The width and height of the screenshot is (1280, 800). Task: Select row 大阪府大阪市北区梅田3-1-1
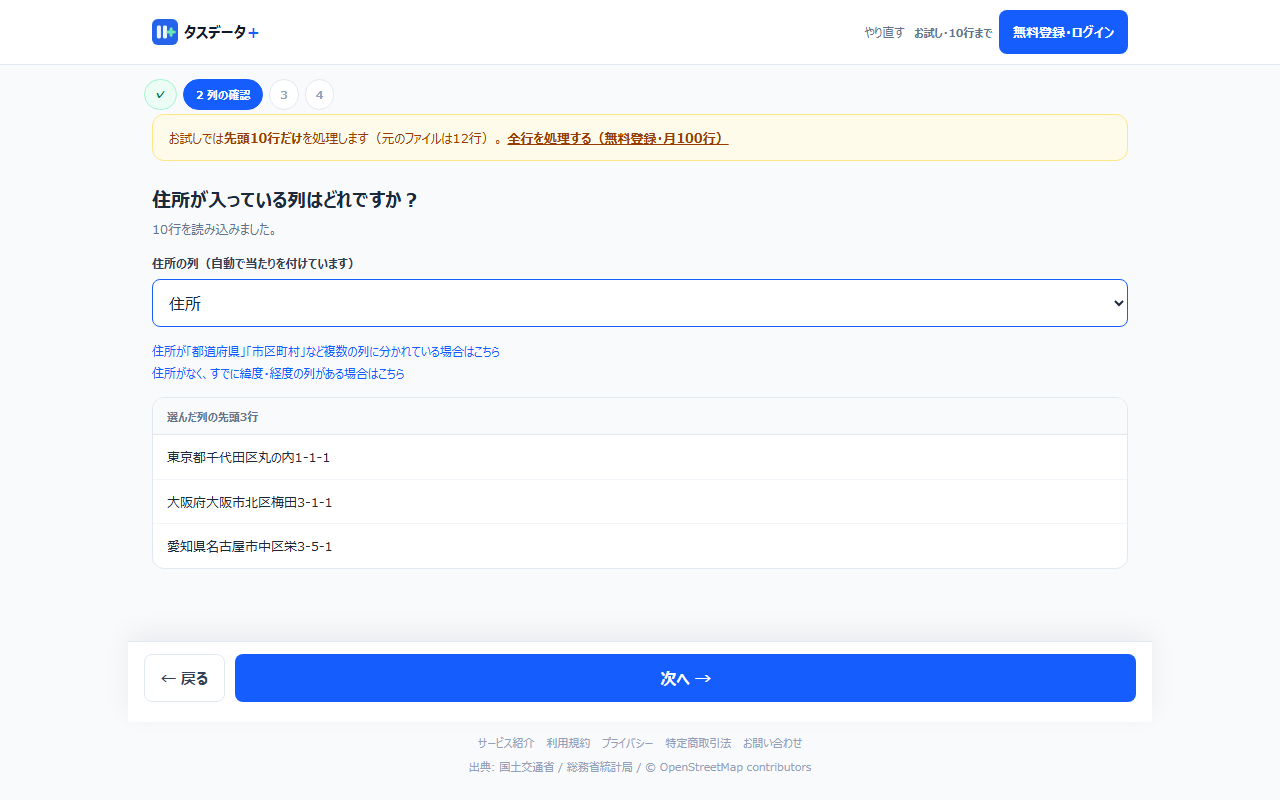coord(640,502)
